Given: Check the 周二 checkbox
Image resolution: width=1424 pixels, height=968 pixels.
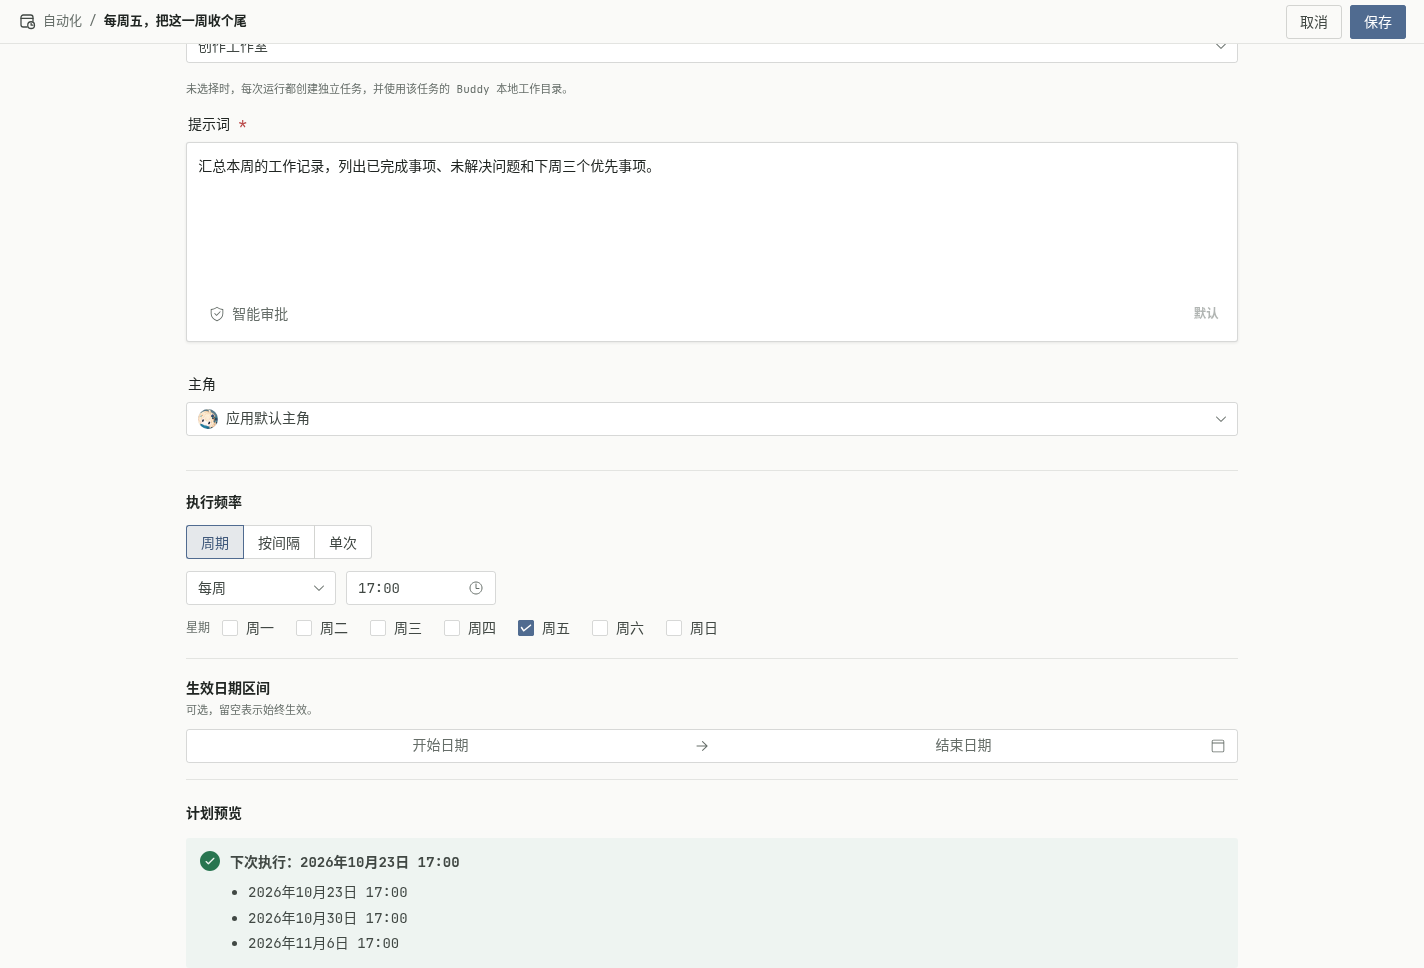Looking at the screenshot, I should (304, 628).
